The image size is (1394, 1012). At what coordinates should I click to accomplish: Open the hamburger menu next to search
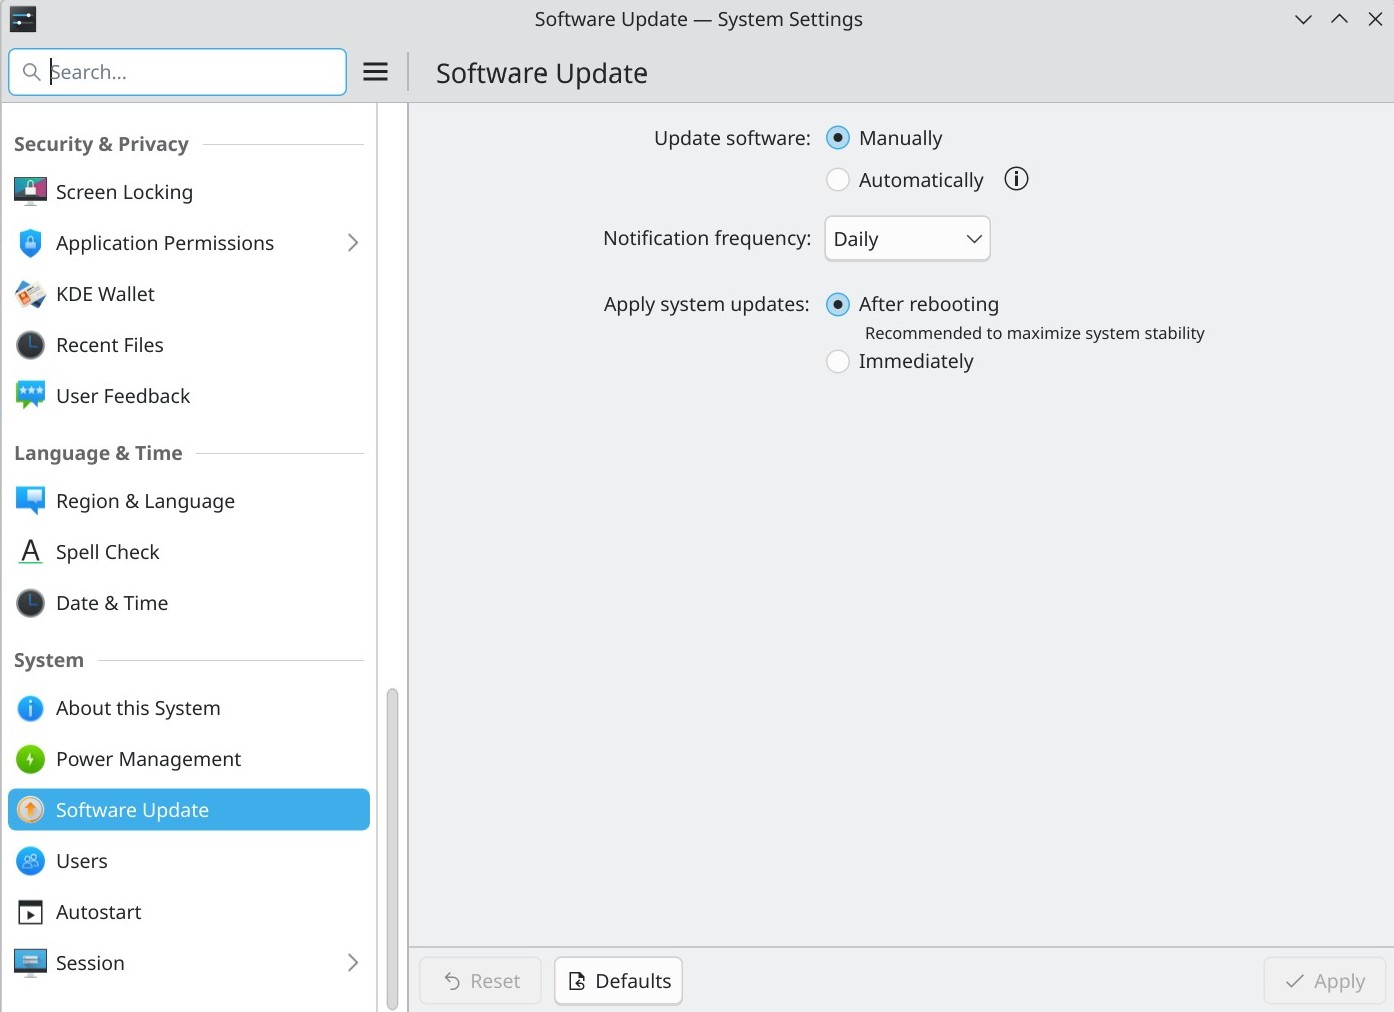(375, 72)
